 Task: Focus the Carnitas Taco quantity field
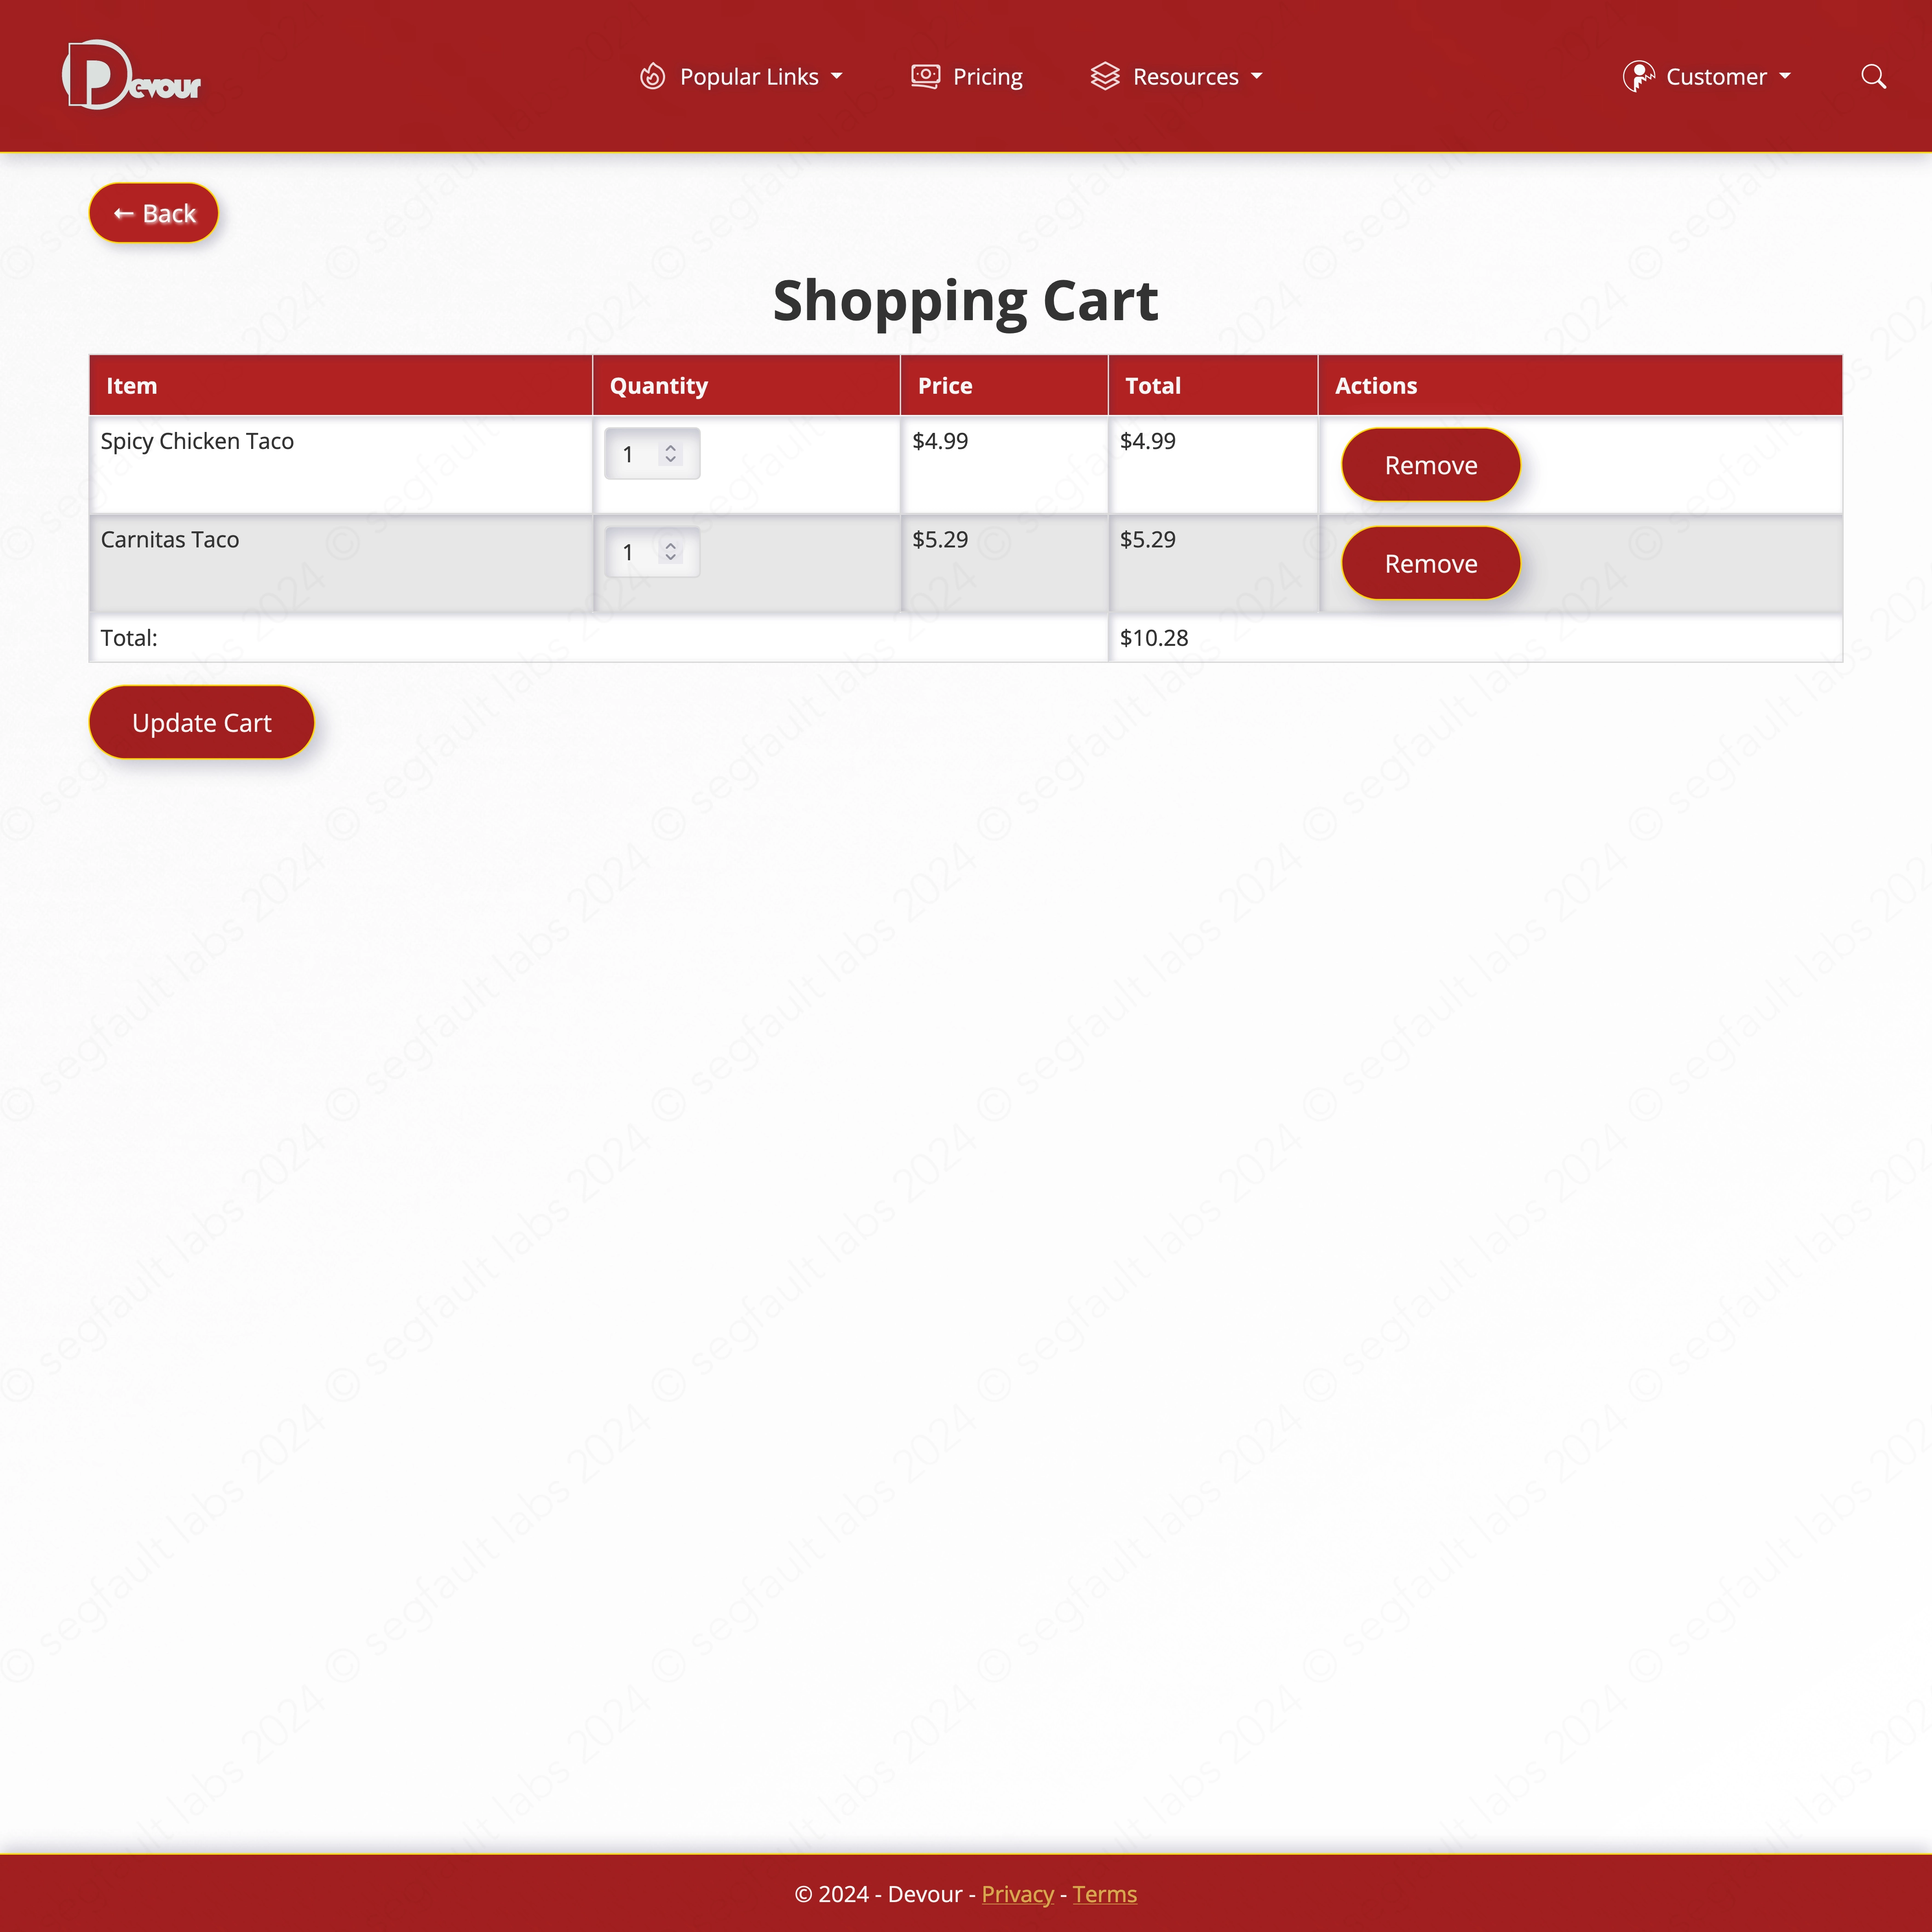[652, 552]
